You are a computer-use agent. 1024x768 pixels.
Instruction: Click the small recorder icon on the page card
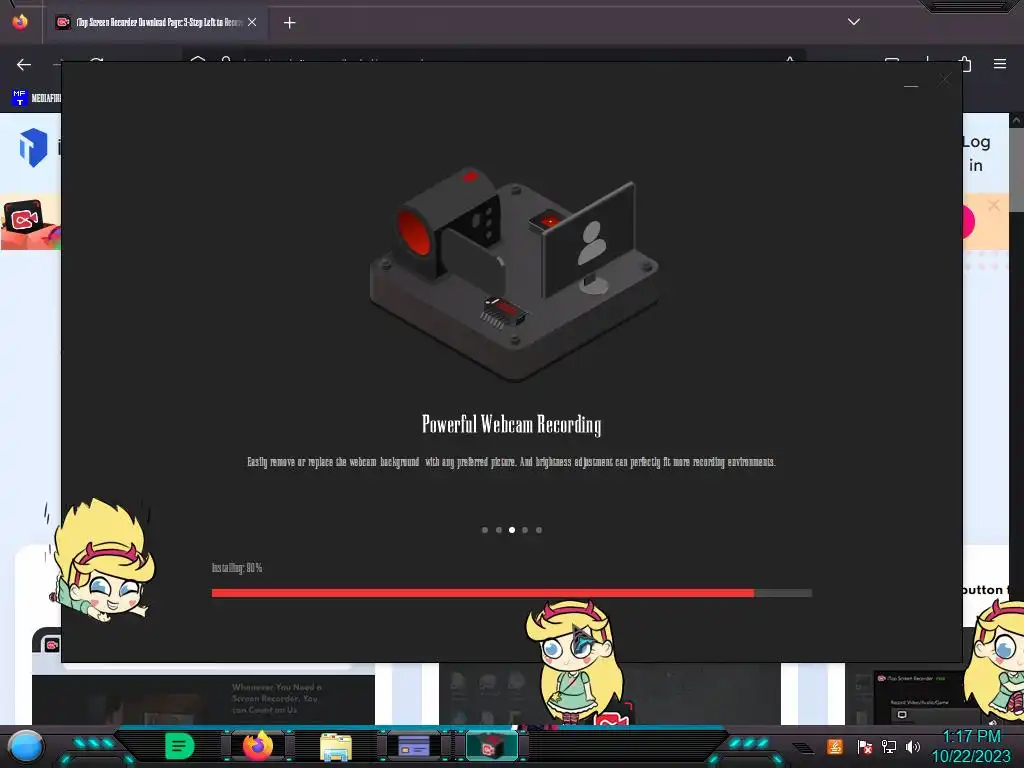51,645
